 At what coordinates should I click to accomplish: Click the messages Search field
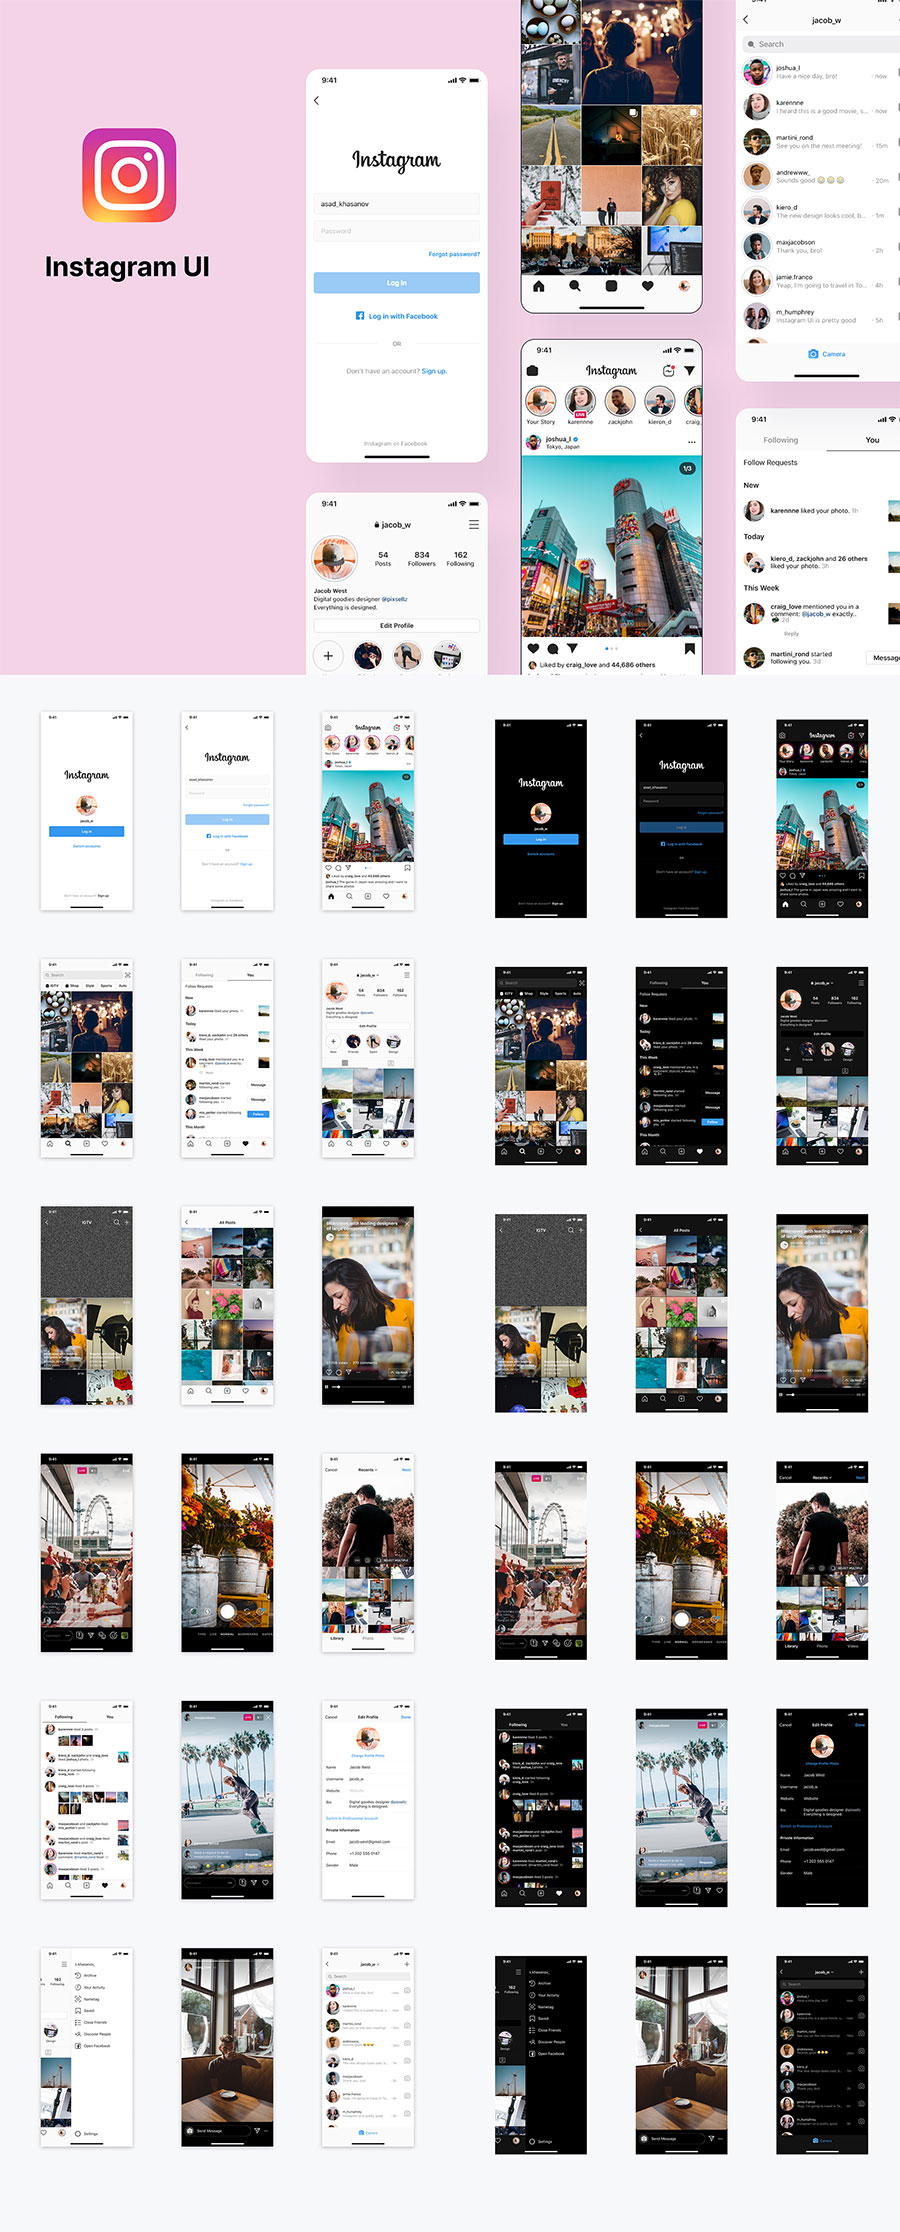click(x=822, y=44)
